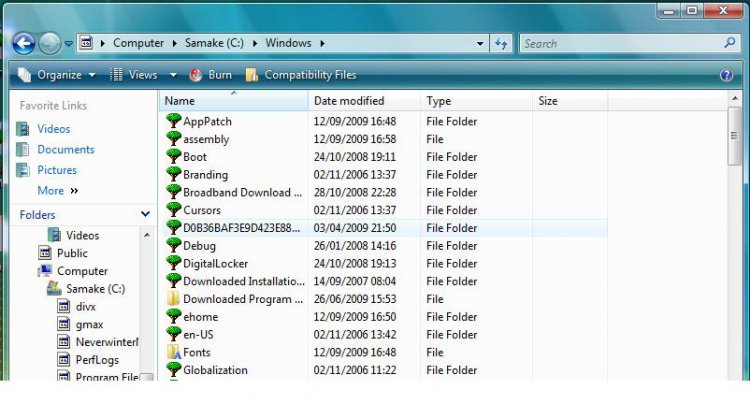Open the Organize dropdown menu
Screen dimensions: 750x404
[57, 75]
